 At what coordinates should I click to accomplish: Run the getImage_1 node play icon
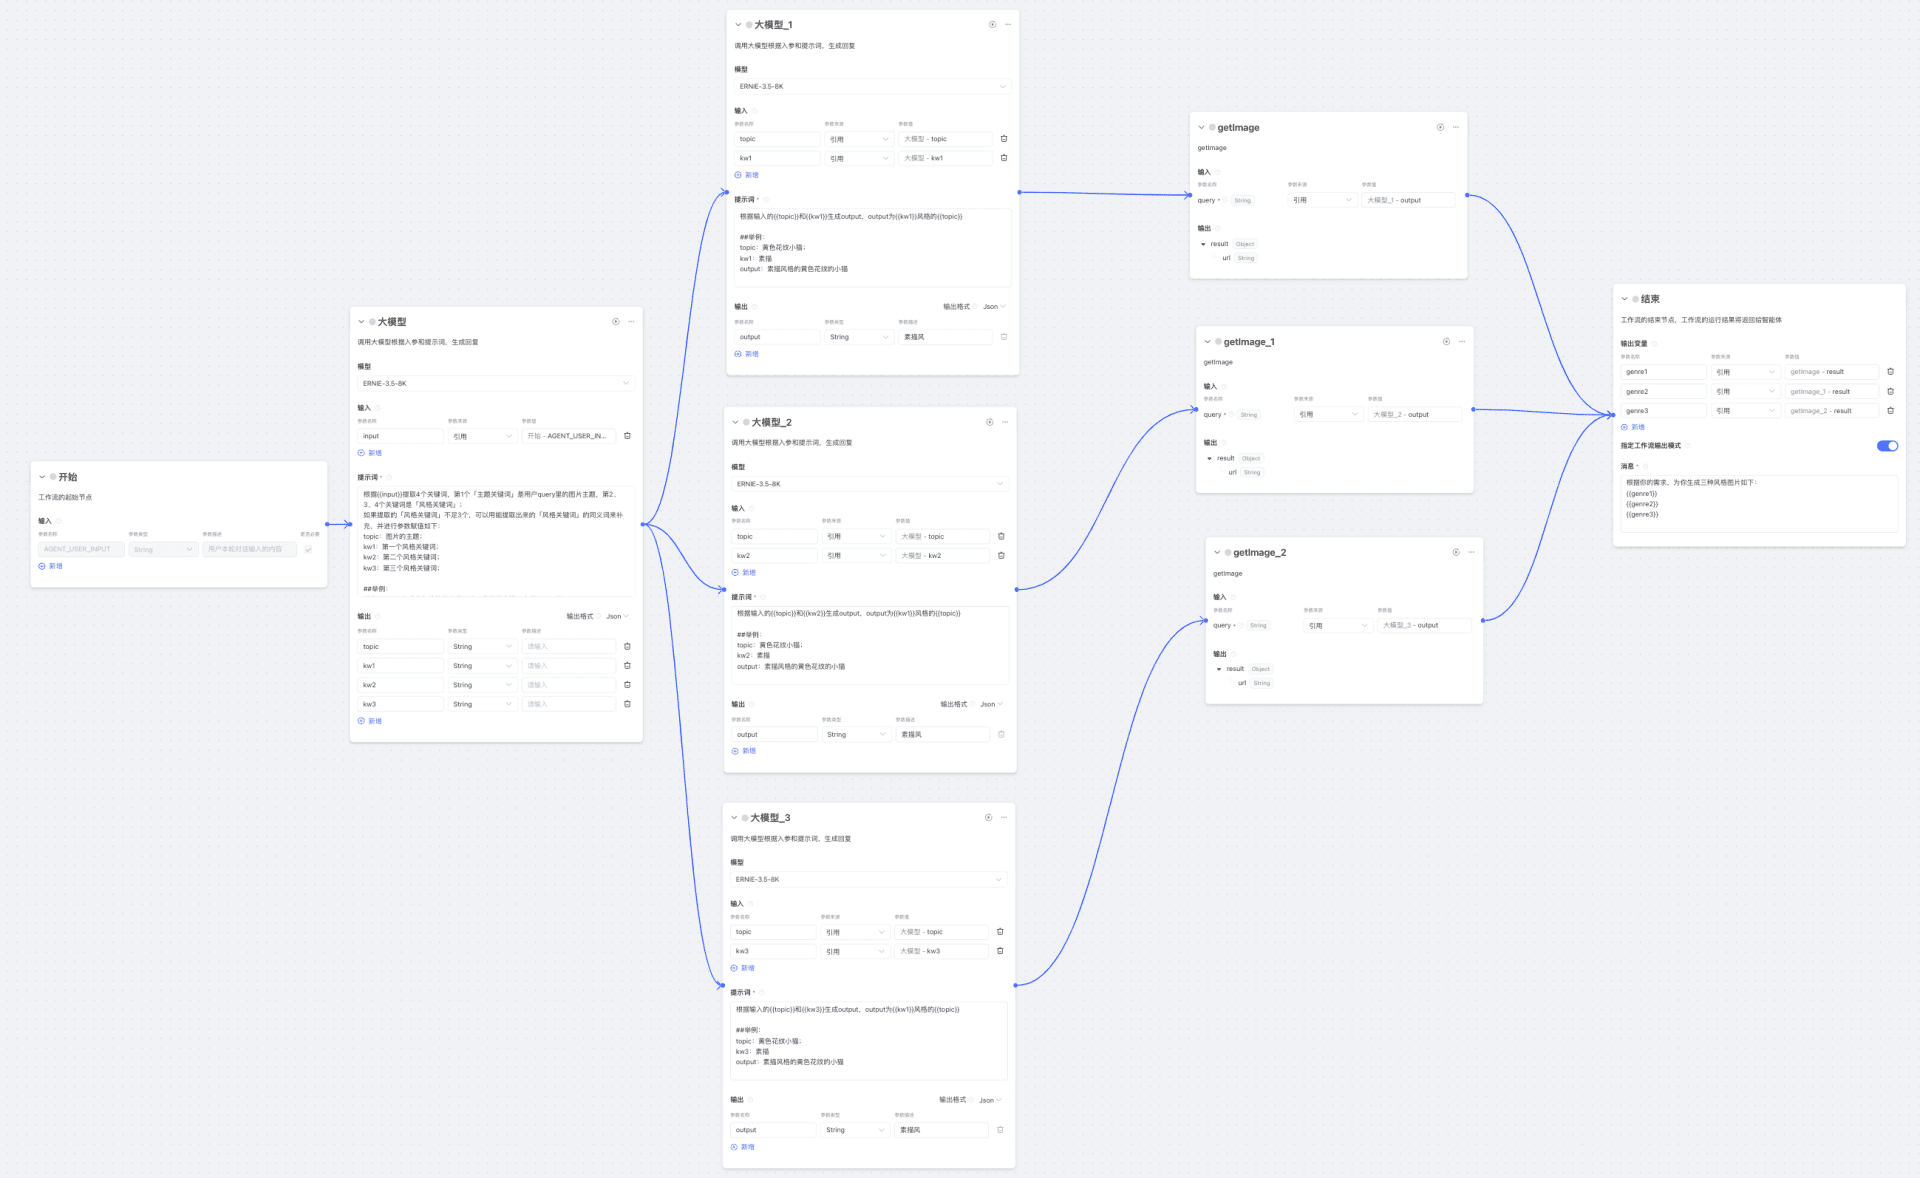click(x=1446, y=342)
